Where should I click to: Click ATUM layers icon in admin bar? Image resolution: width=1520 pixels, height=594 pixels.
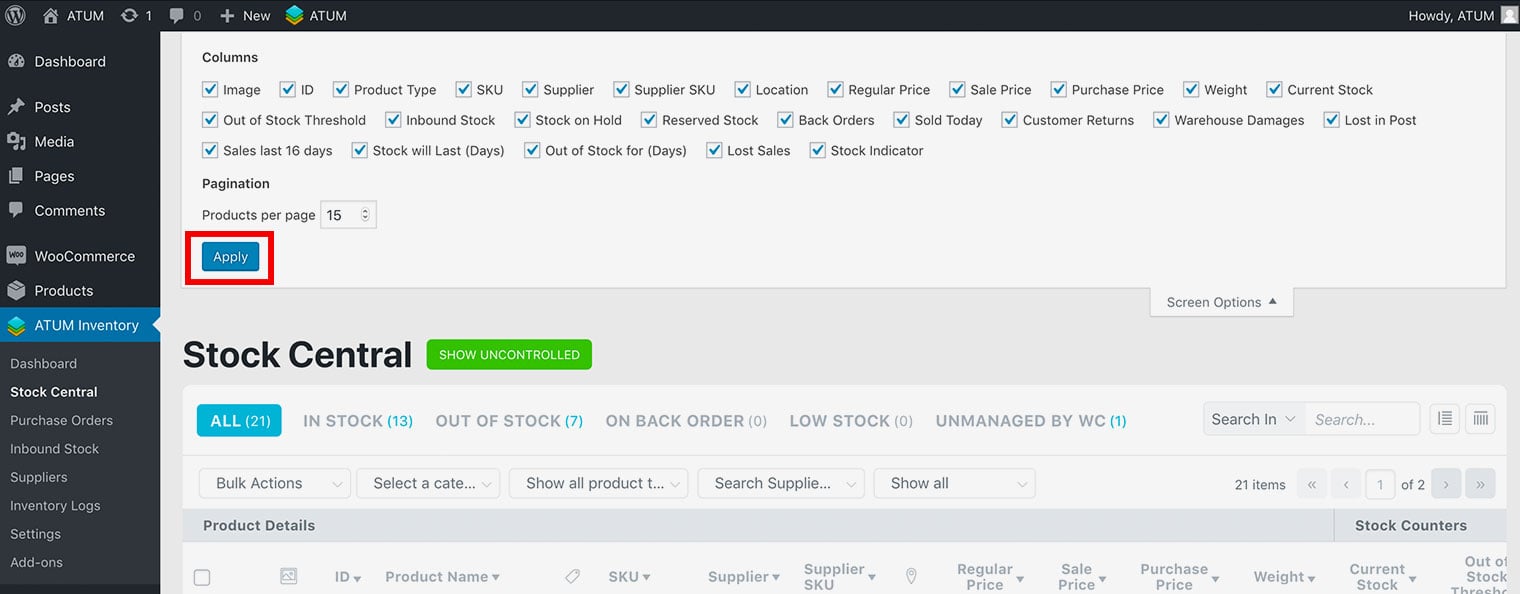pos(294,15)
